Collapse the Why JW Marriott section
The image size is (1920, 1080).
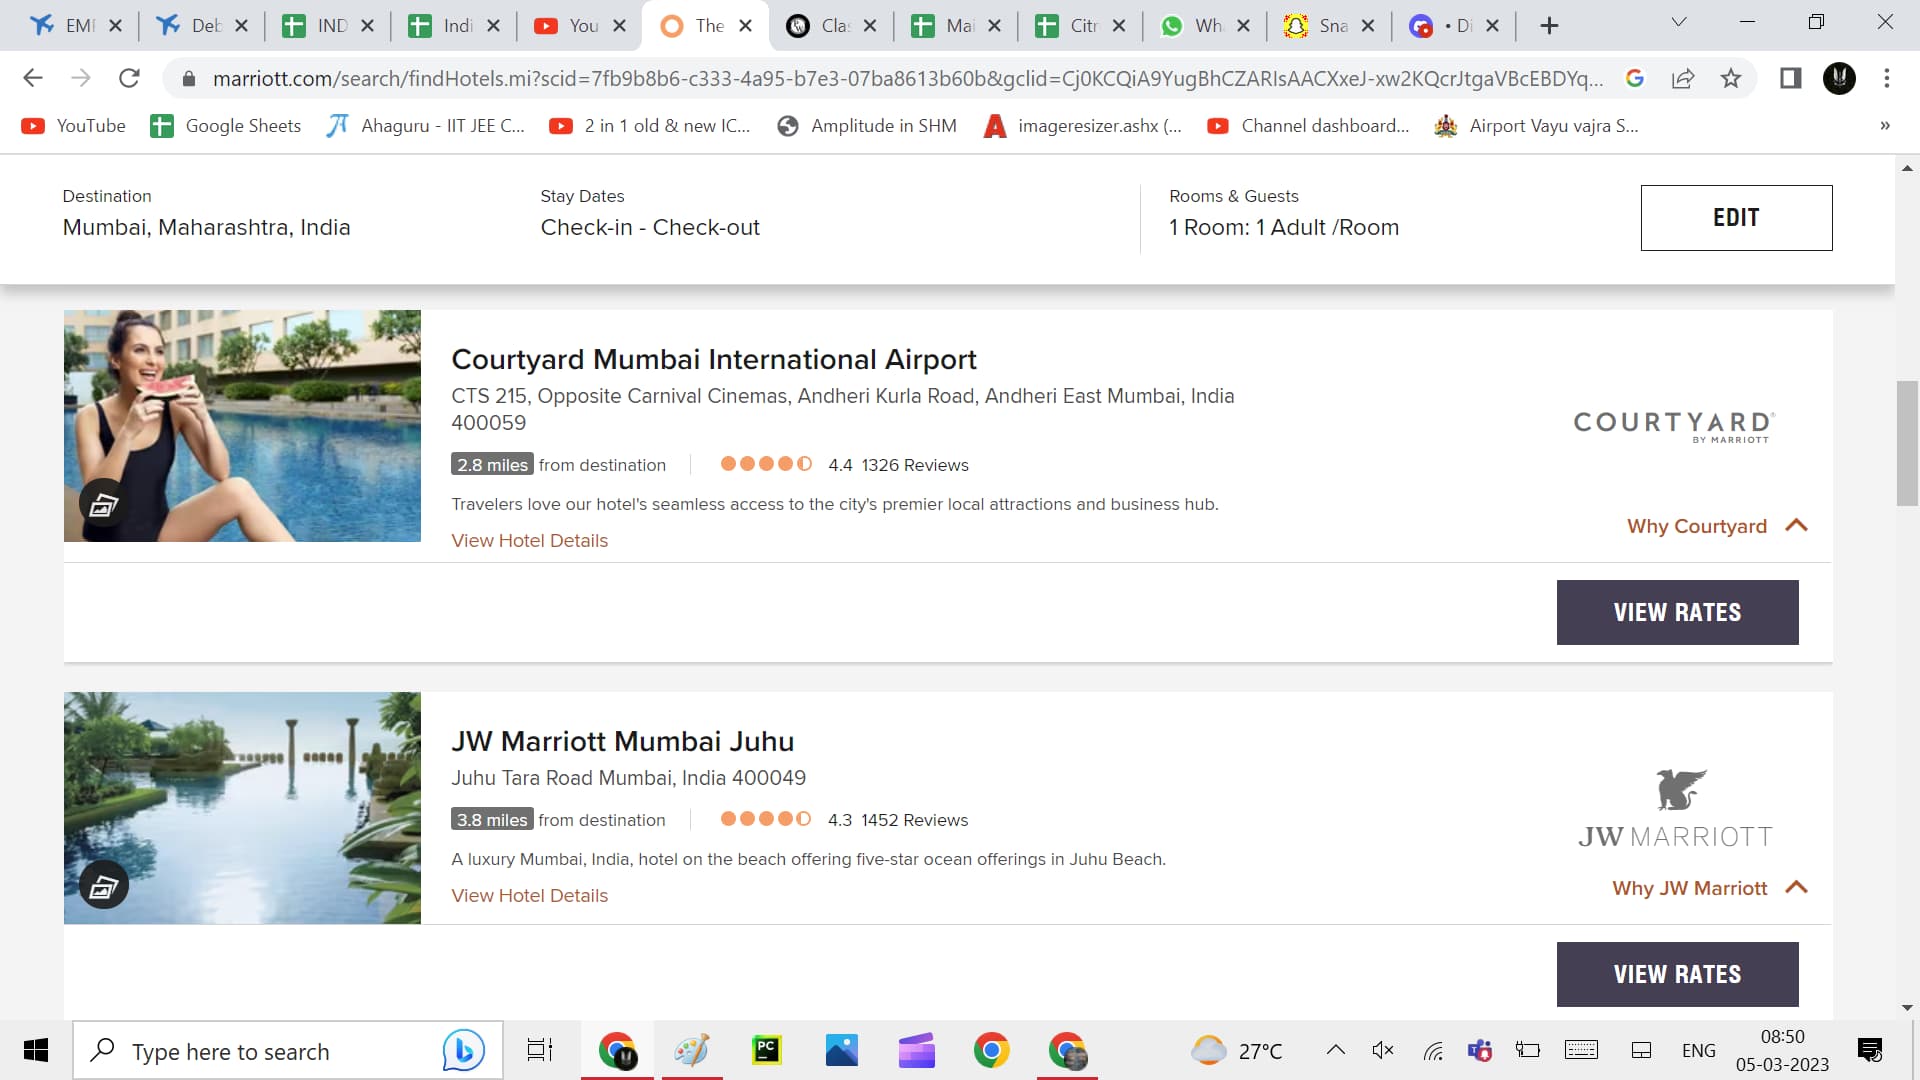[x=1709, y=888]
